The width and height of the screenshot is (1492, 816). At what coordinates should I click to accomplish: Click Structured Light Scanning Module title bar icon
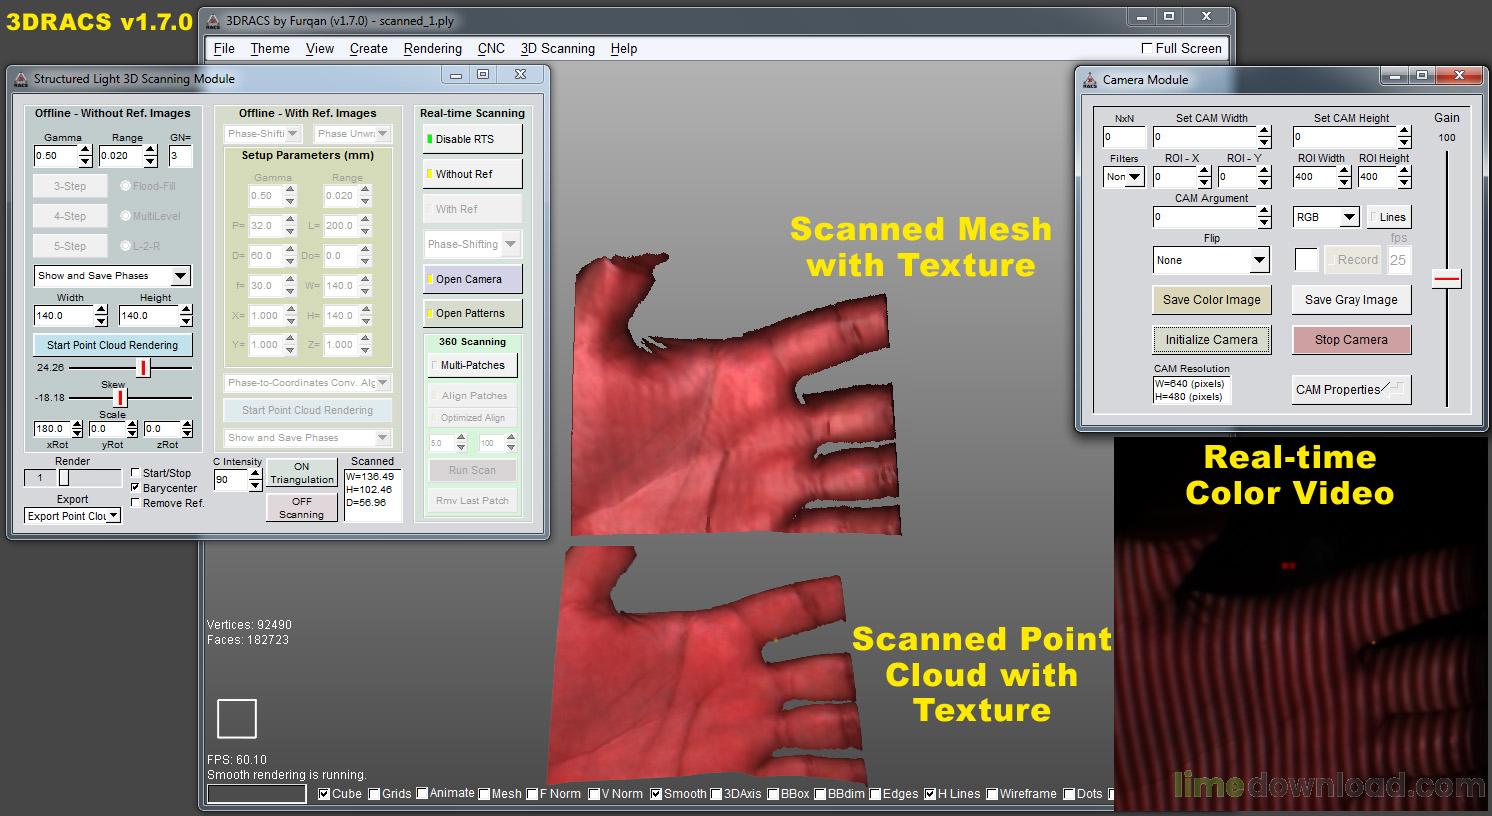tap(21, 78)
